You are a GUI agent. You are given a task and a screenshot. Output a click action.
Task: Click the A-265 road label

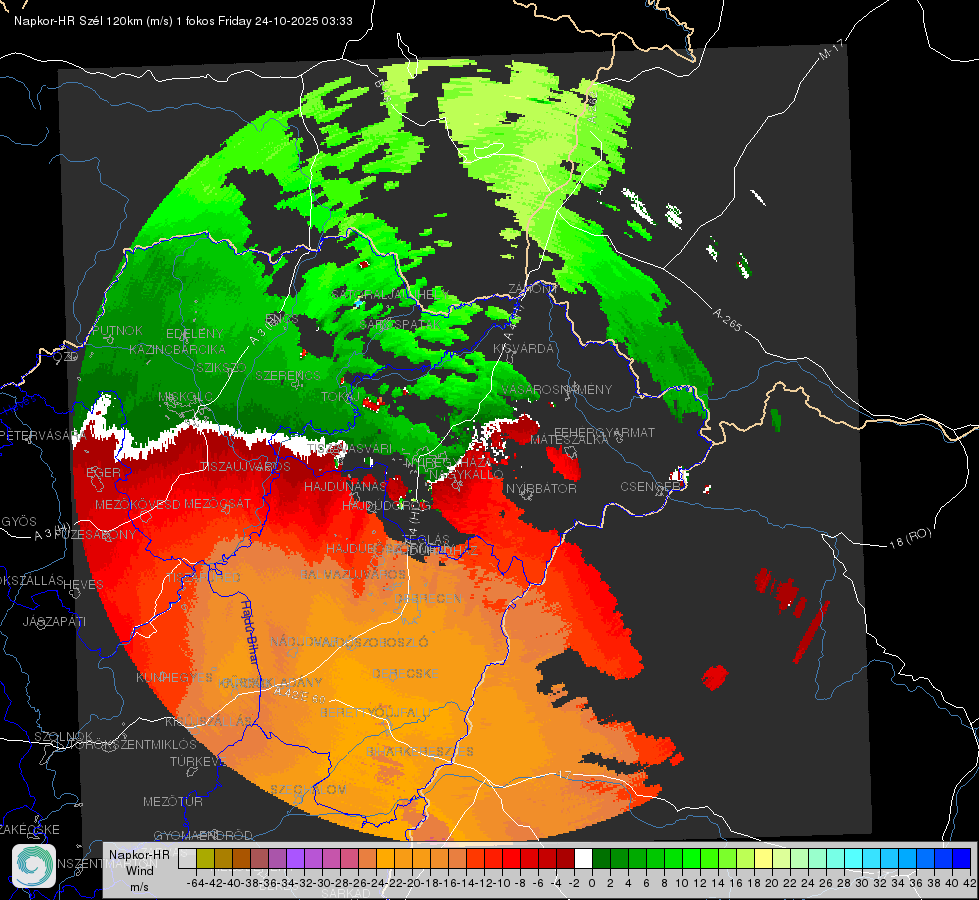click(727, 319)
